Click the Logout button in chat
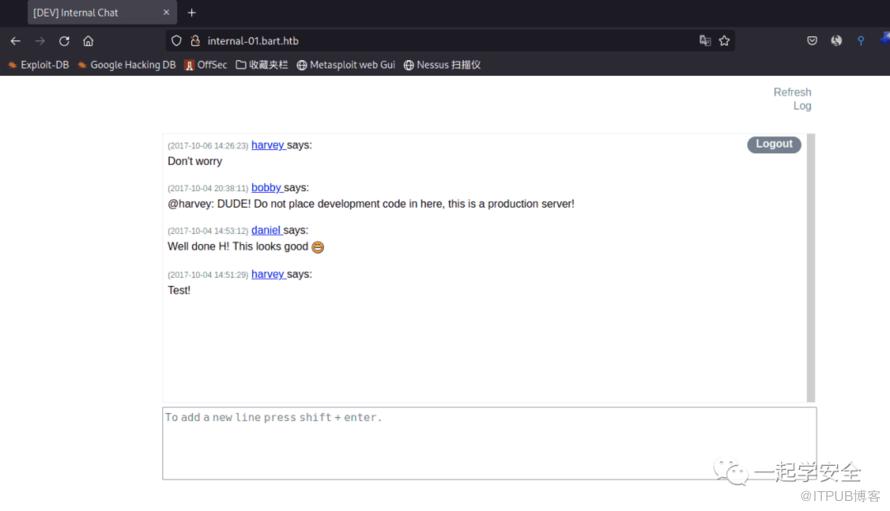 (x=774, y=144)
